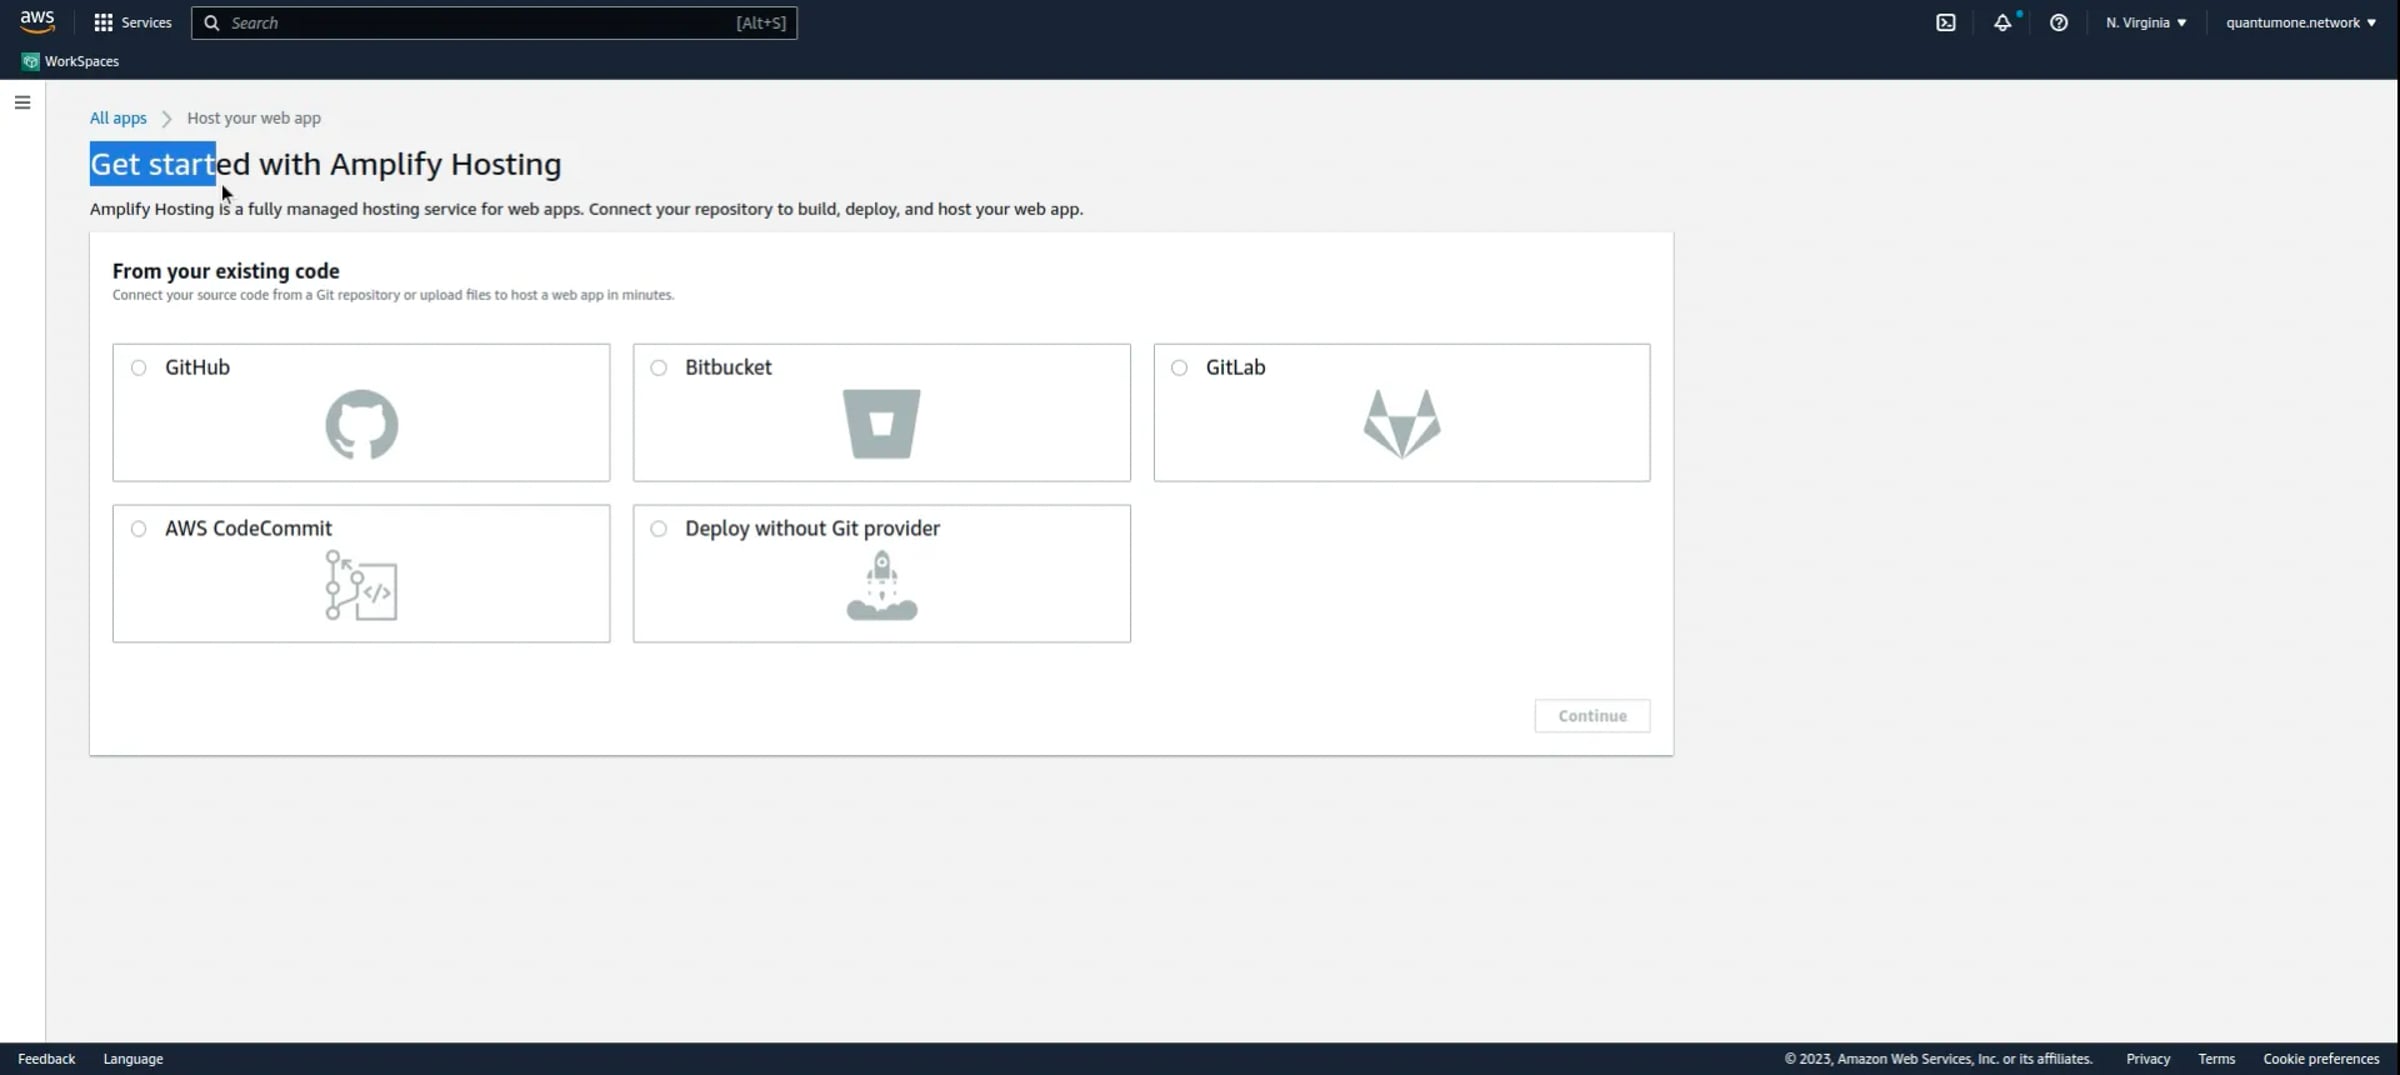This screenshot has width=2400, height=1075.
Task: Click the GitHub octocat logo
Action: pos(361,424)
